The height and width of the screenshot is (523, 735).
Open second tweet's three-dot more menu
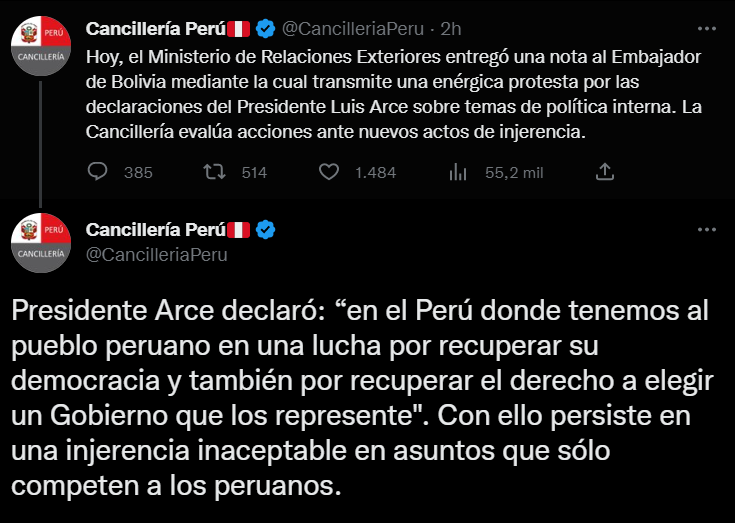(706, 232)
